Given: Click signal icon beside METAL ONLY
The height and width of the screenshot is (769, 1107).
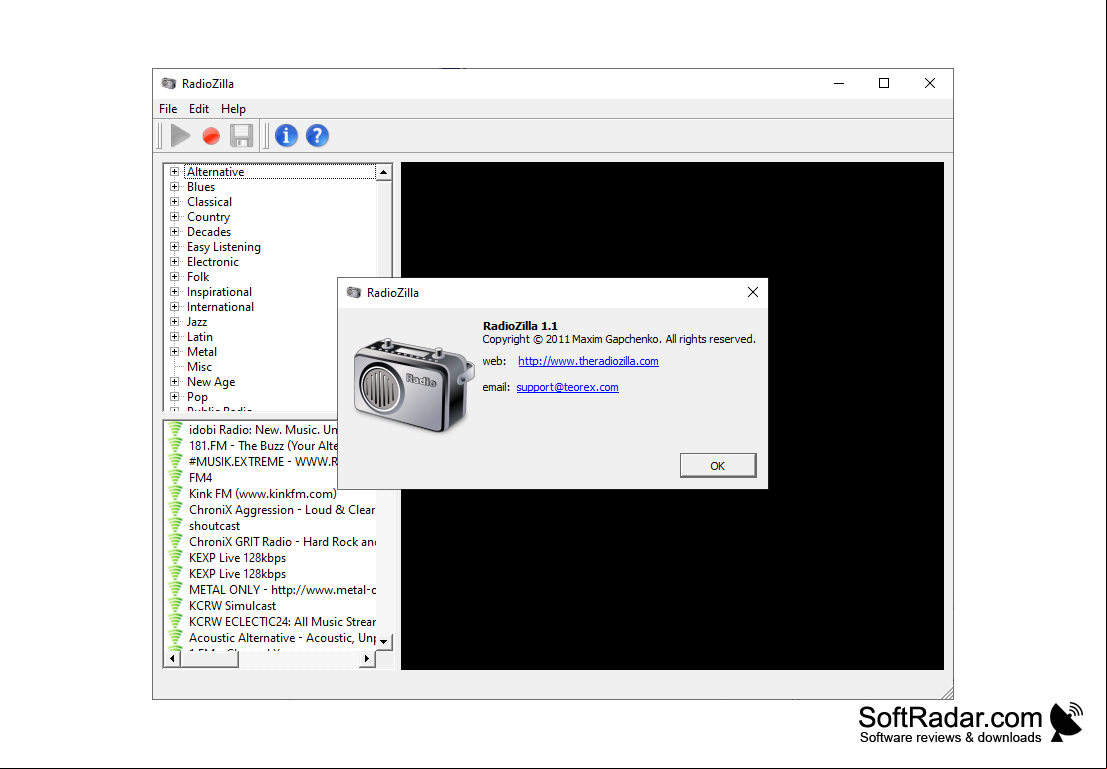Looking at the screenshot, I should coord(175,590).
